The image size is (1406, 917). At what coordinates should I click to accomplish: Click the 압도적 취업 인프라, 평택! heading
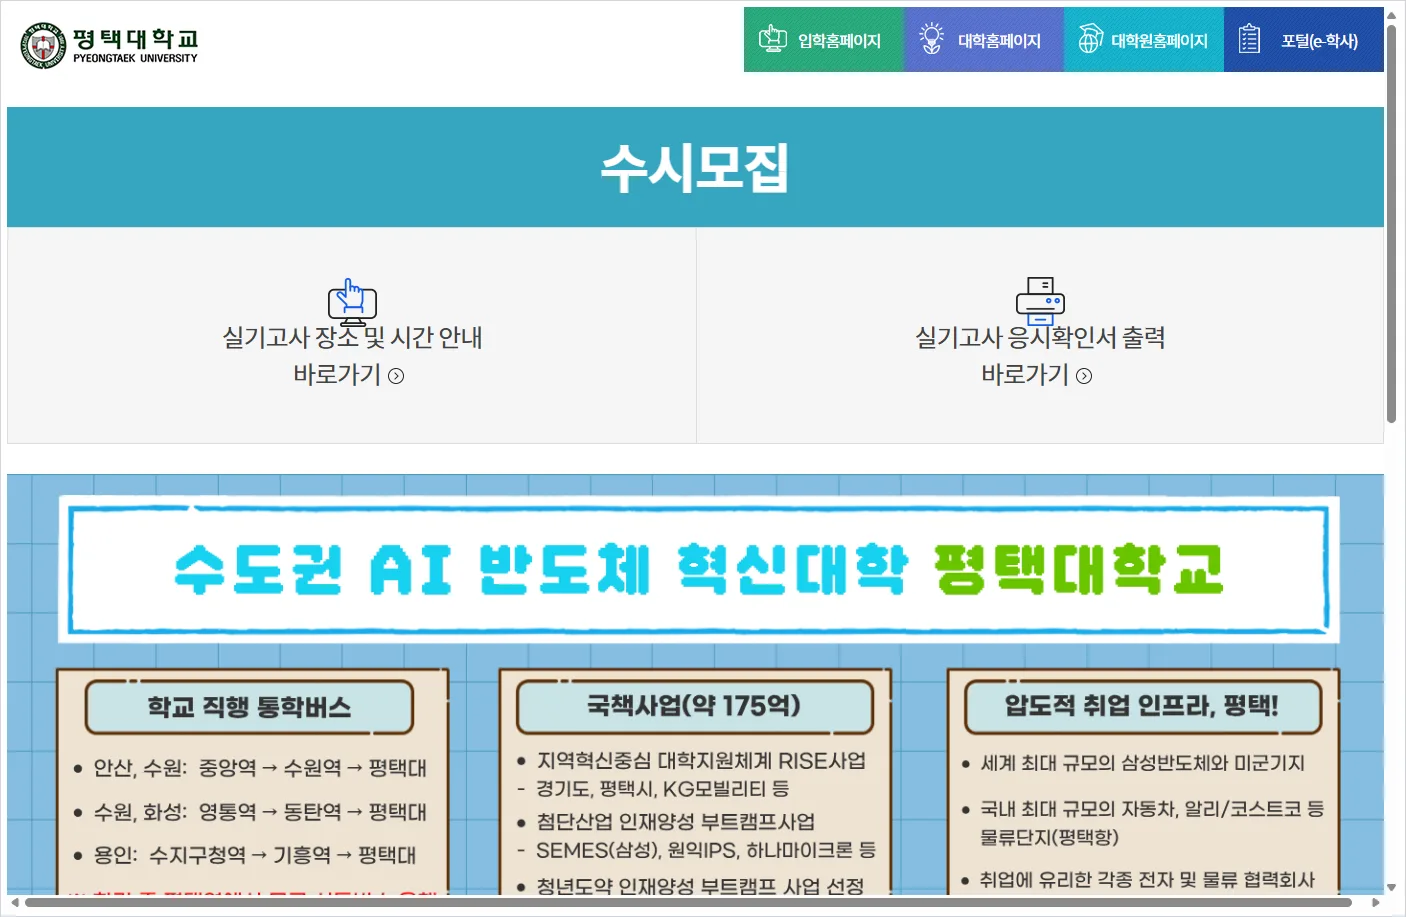click(1142, 706)
